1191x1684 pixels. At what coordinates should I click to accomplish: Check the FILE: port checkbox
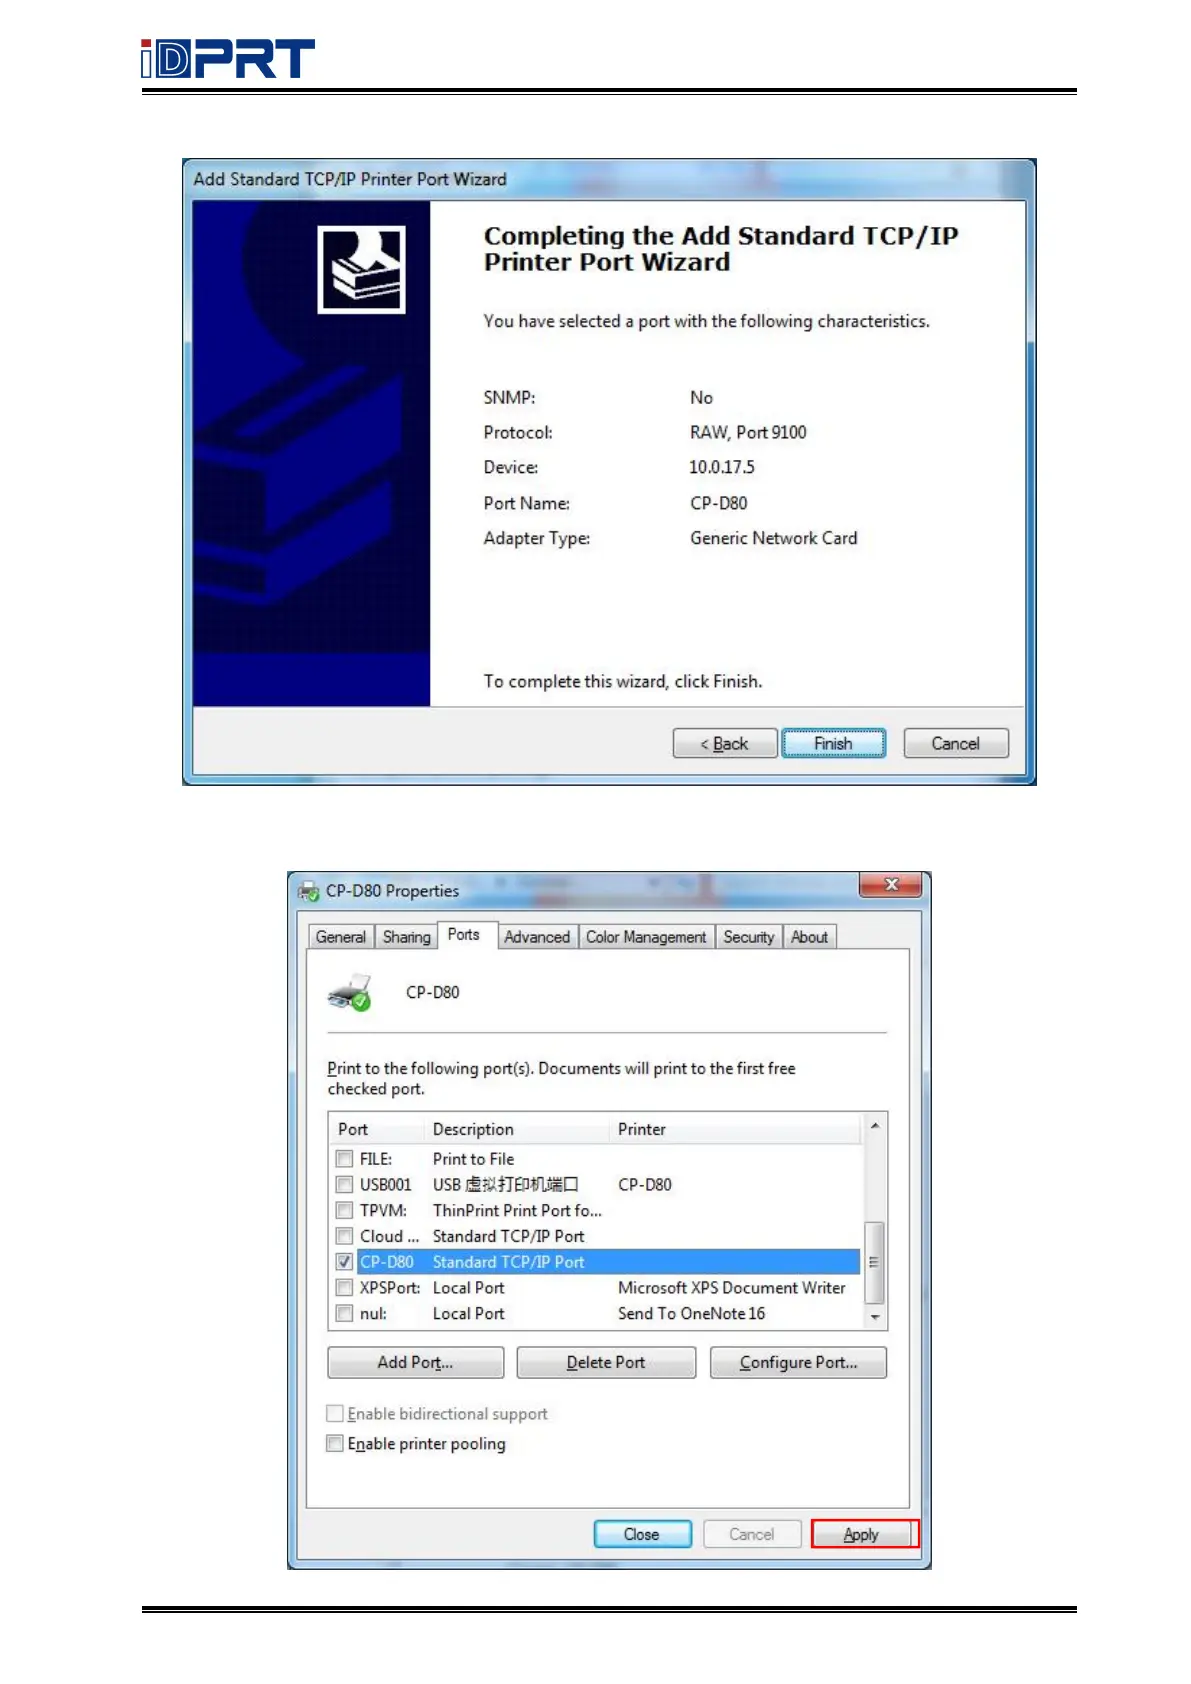[x=344, y=1159]
